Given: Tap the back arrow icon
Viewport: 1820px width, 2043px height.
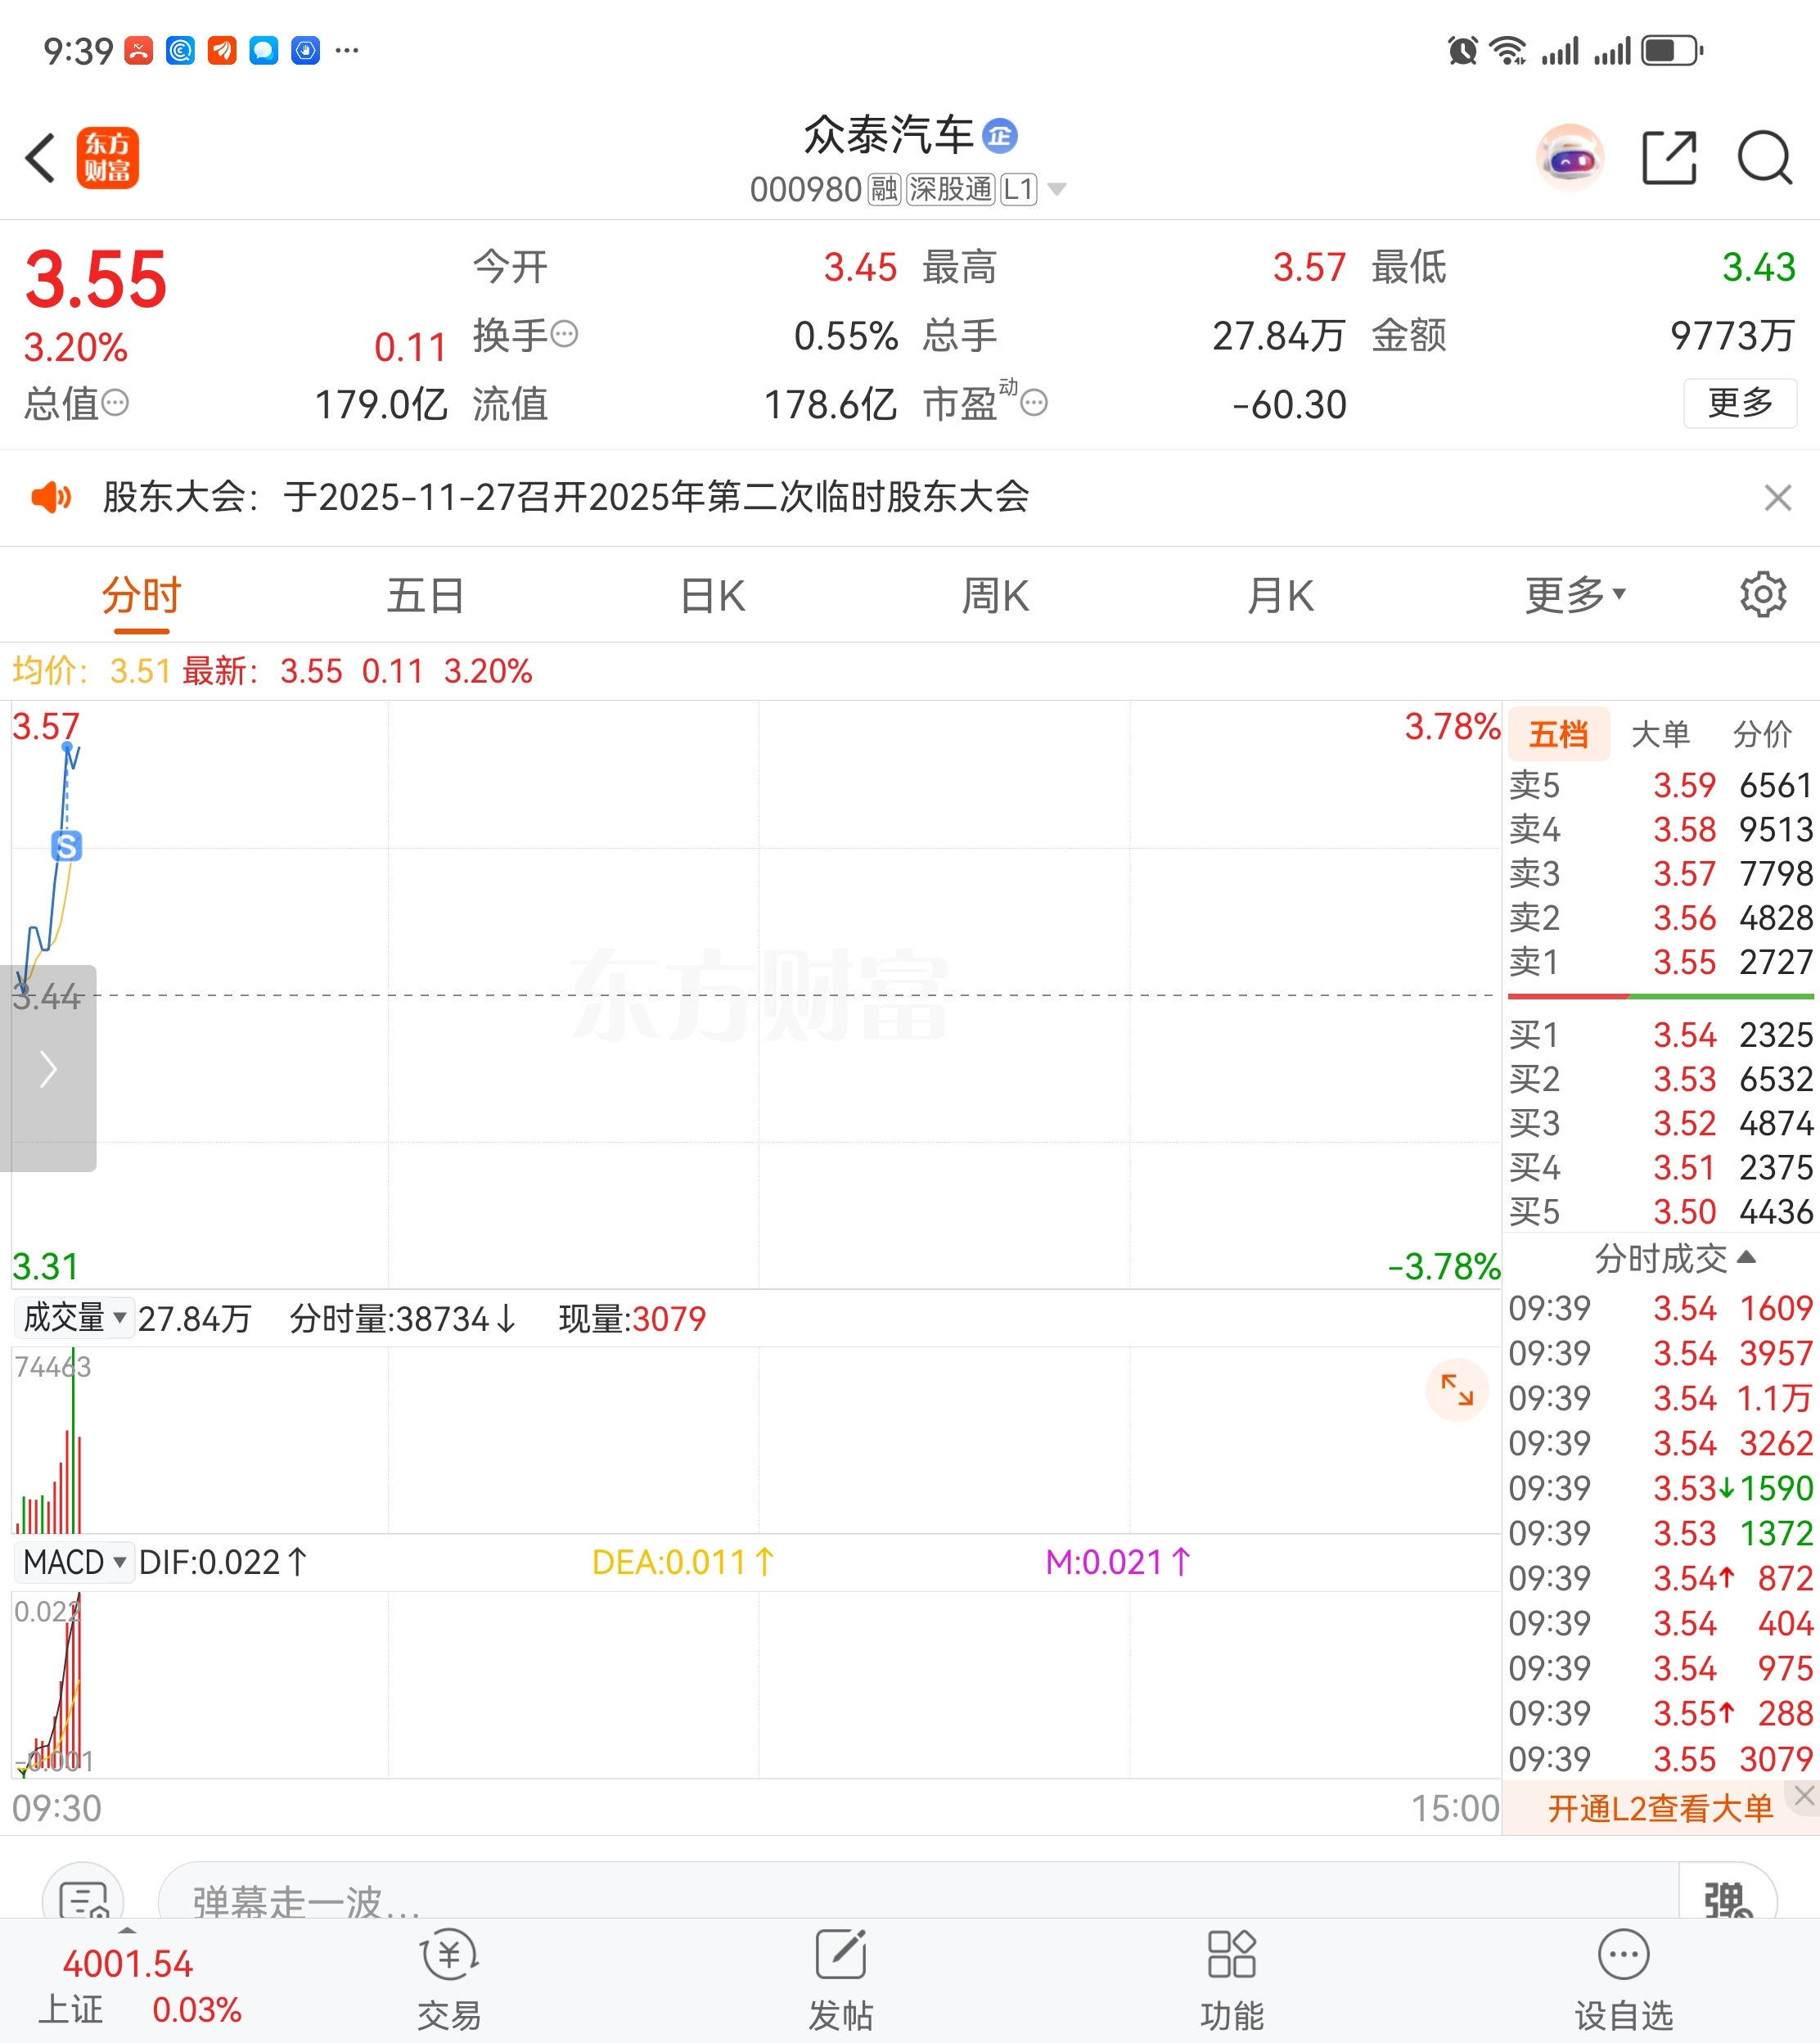Looking at the screenshot, I should 40,158.
